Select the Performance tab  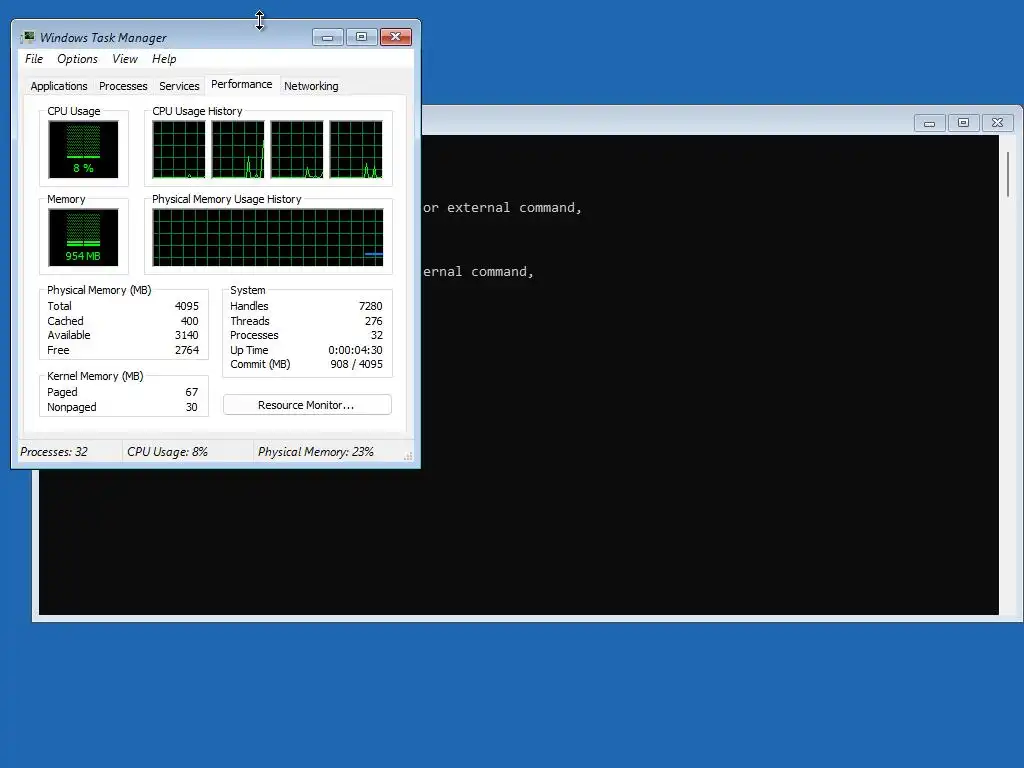(242, 84)
